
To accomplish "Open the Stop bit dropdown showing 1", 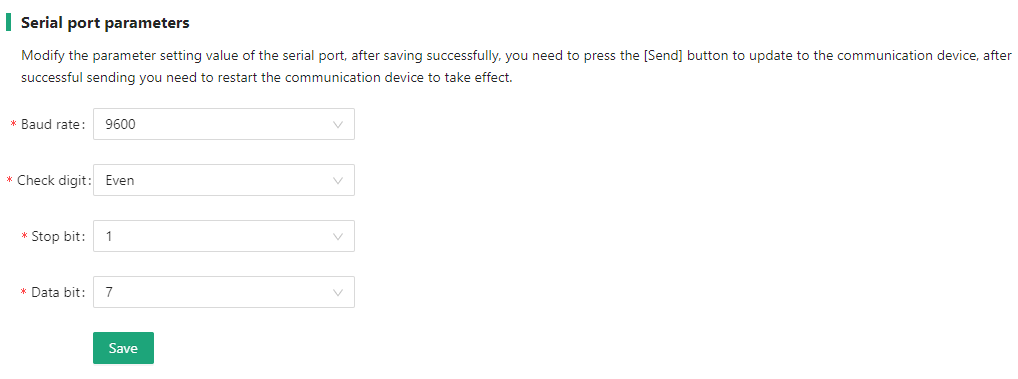I will click(x=224, y=236).
